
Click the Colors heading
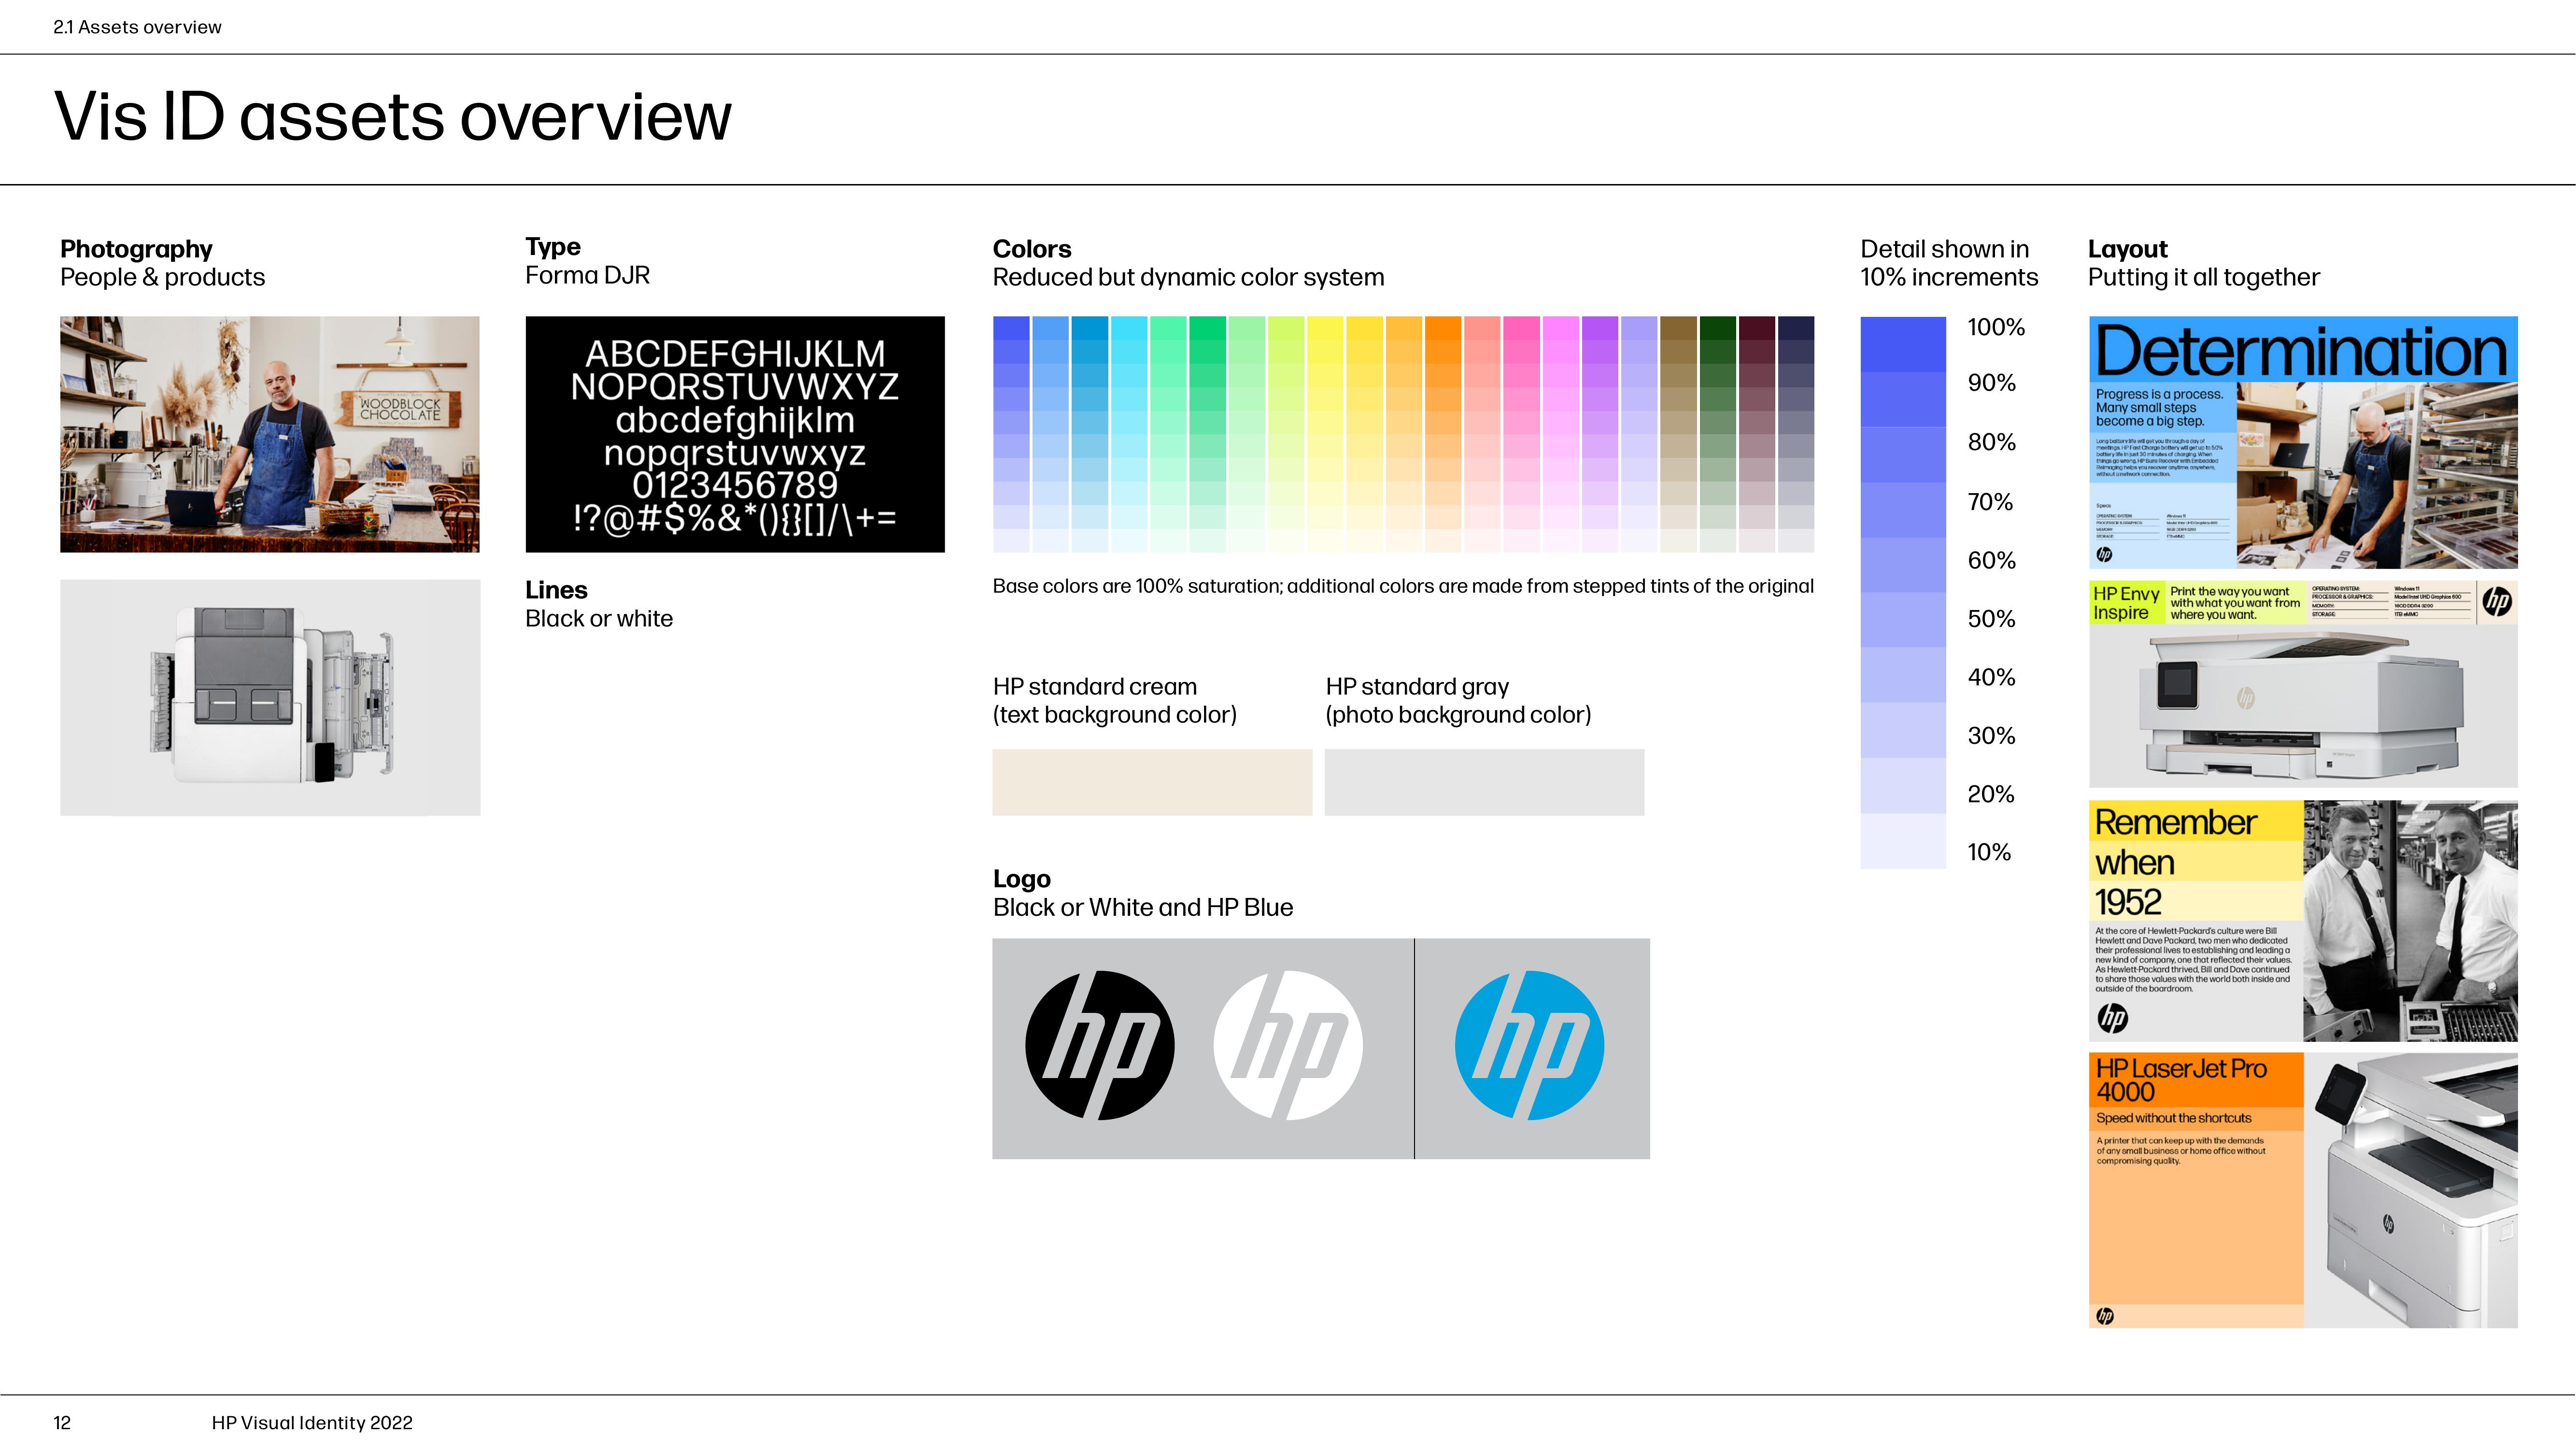[x=1031, y=249]
